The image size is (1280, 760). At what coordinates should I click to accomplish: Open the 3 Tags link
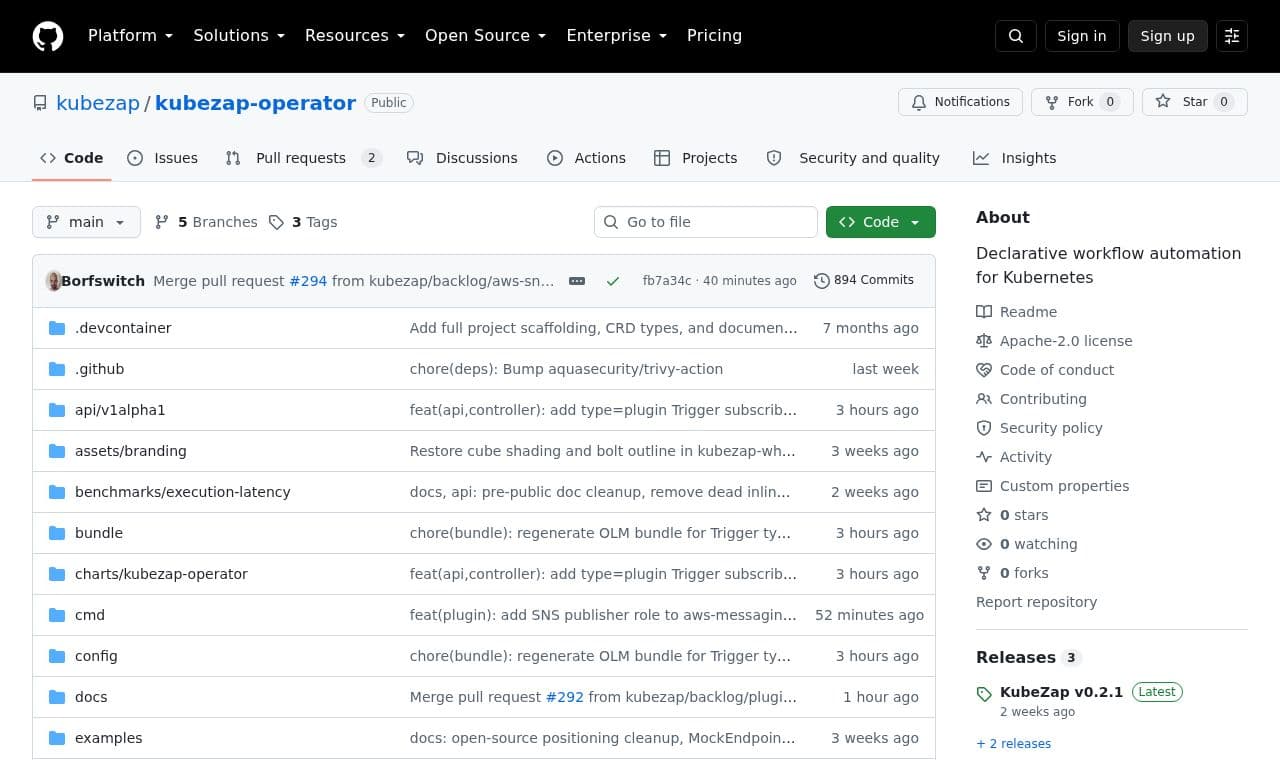303,222
